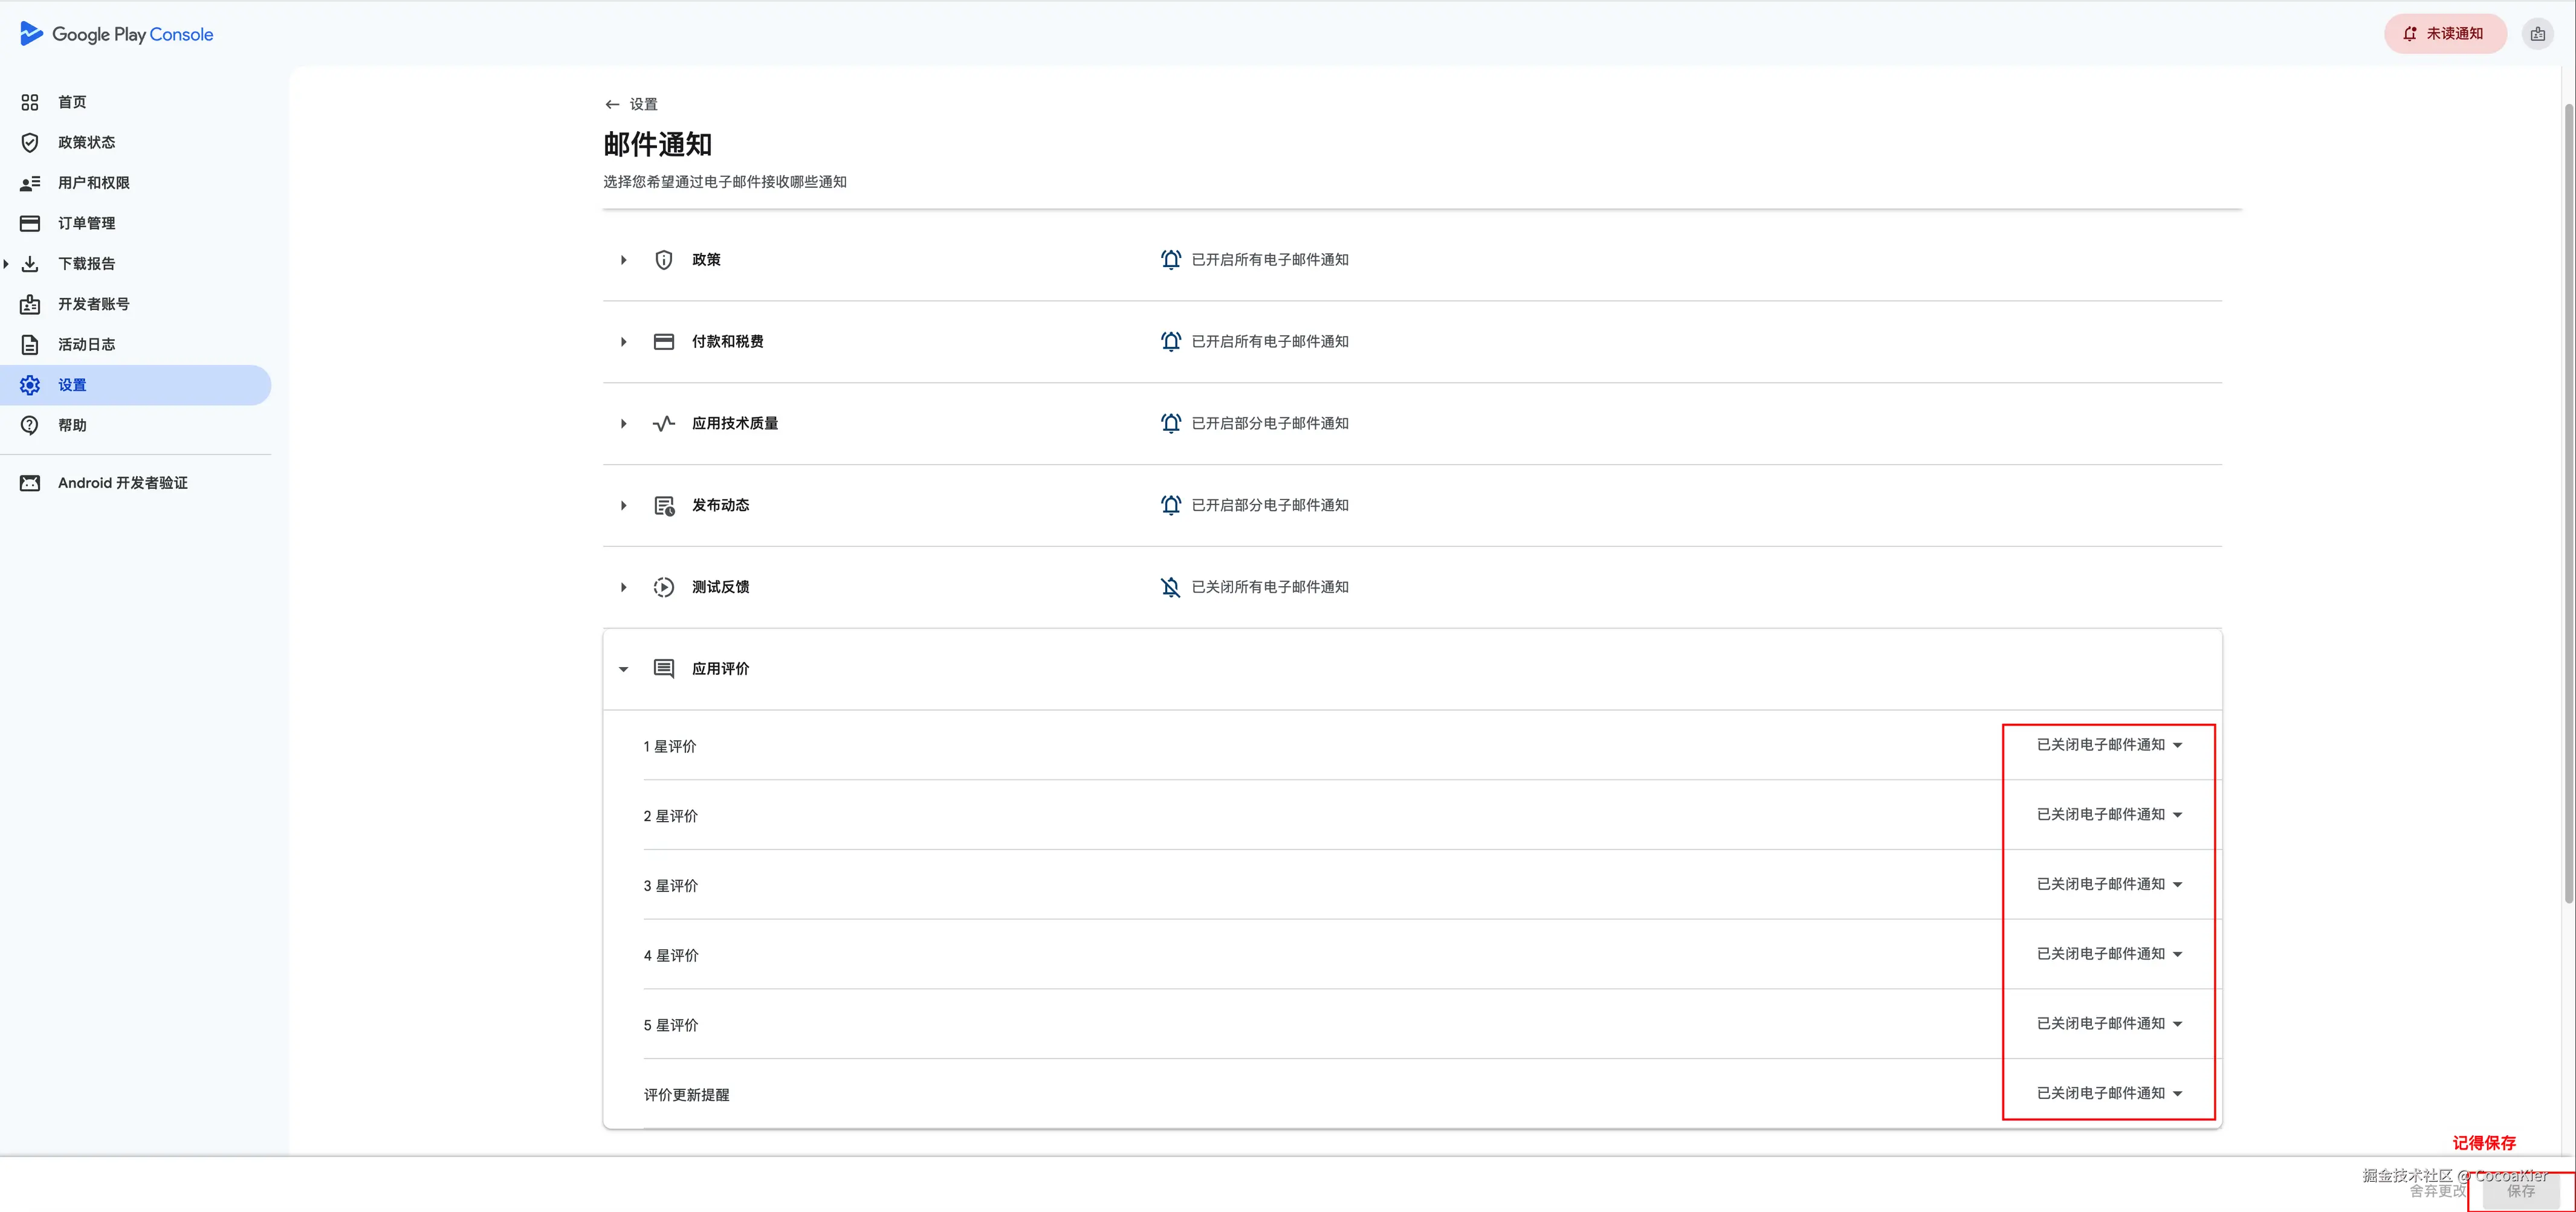
Task: Click the back arrow next to Settings
Action: [x=612, y=104]
